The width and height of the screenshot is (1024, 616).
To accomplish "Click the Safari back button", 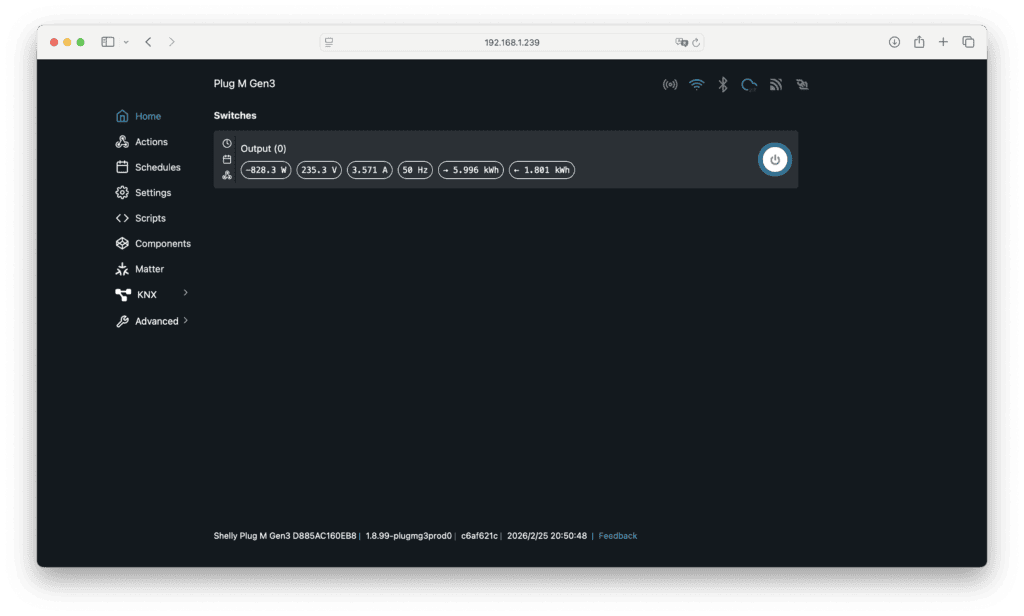I will 148,42.
